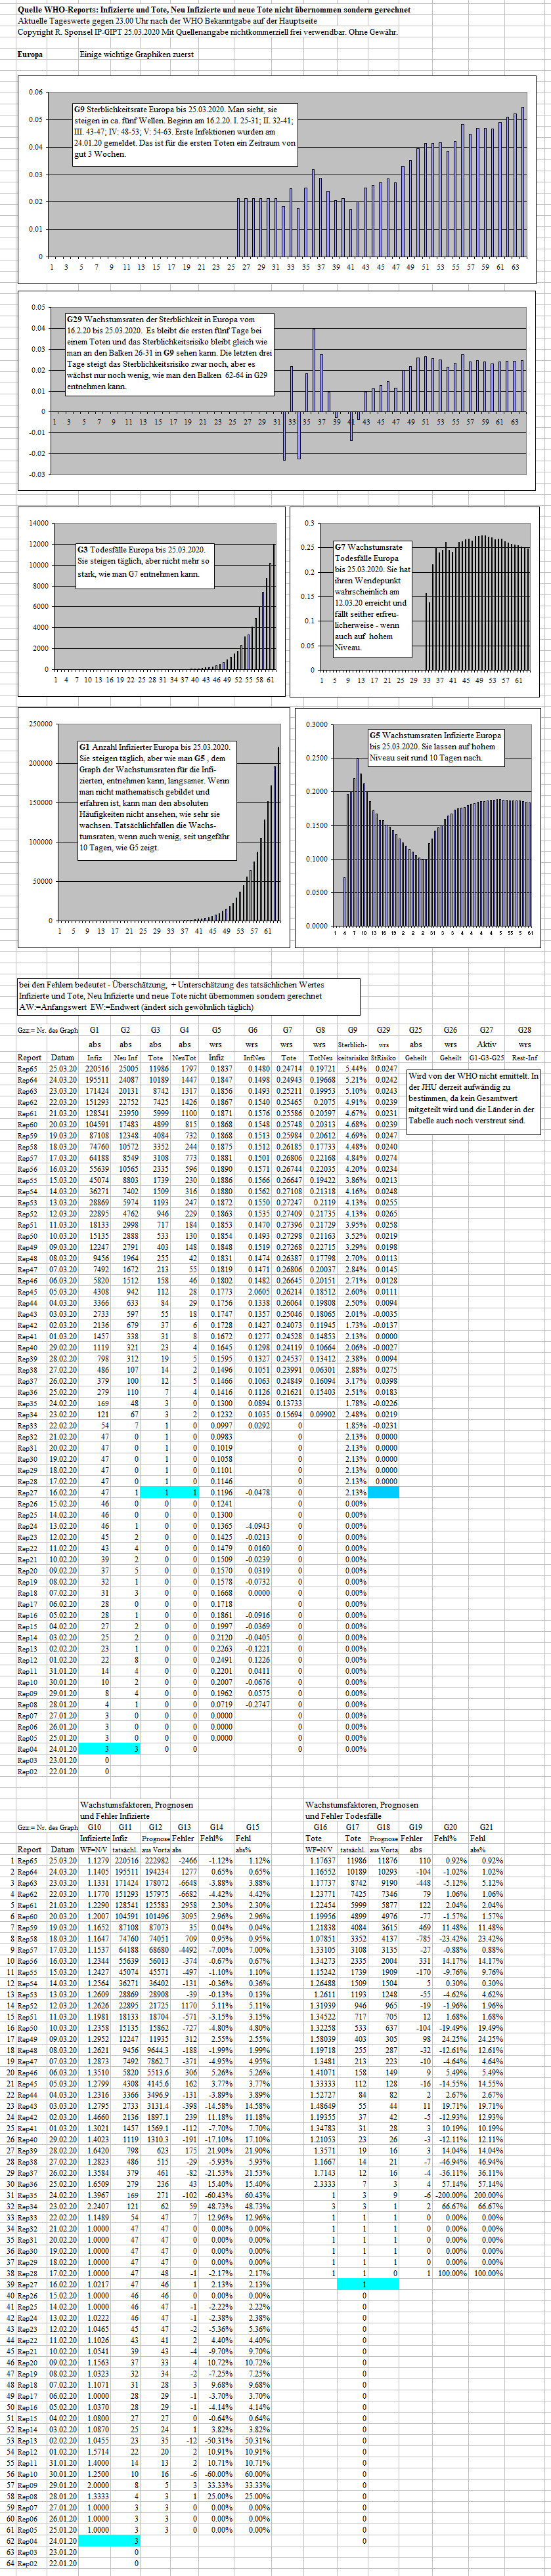Select the G2 column header
Image resolution: width=551 pixels, height=2576 pixels.
click(125, 1029)
